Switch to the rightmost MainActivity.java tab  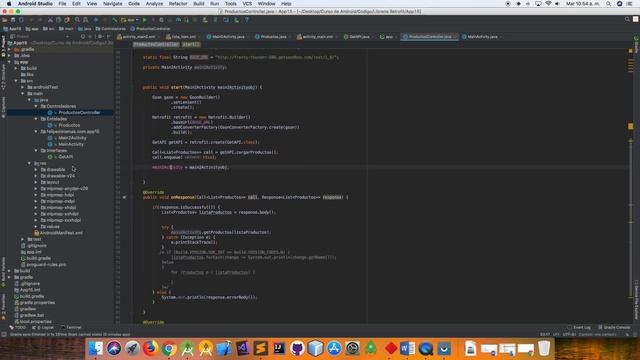click(x=482, y=37)
